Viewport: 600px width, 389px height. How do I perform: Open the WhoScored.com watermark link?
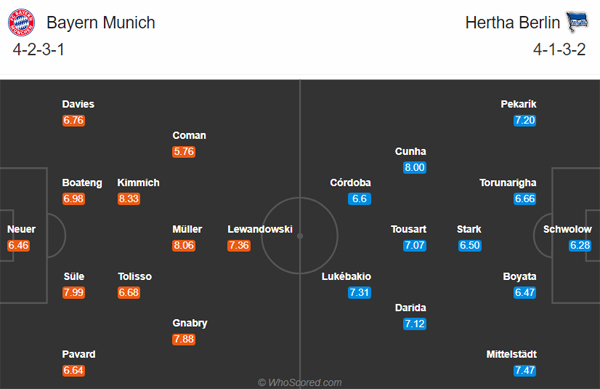point(300,382)
